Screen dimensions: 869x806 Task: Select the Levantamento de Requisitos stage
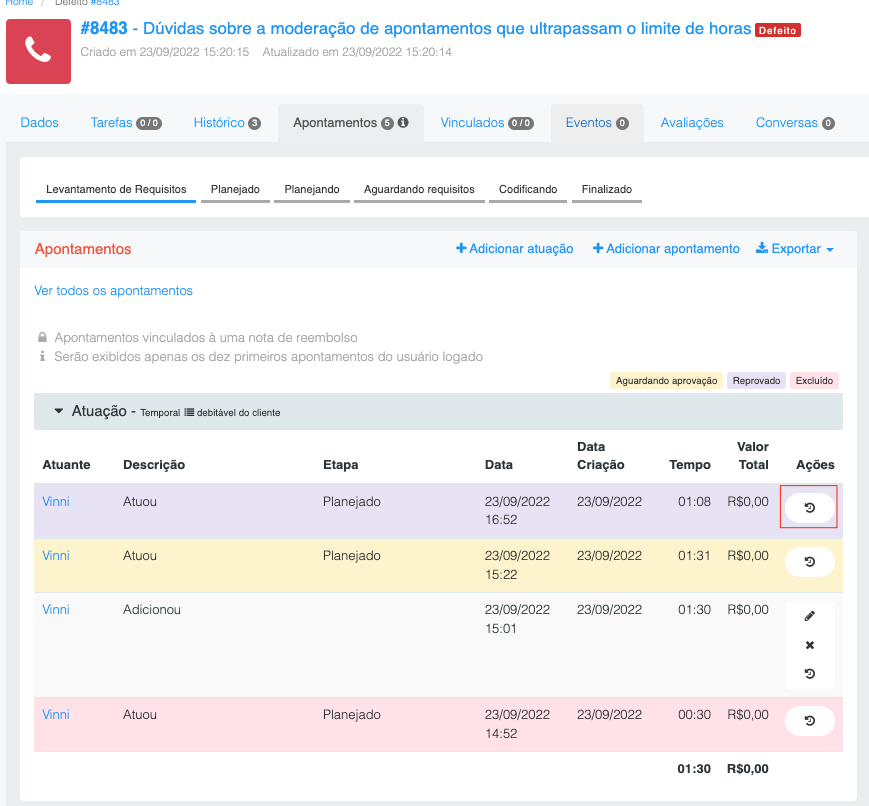click(x=116, y=190)
